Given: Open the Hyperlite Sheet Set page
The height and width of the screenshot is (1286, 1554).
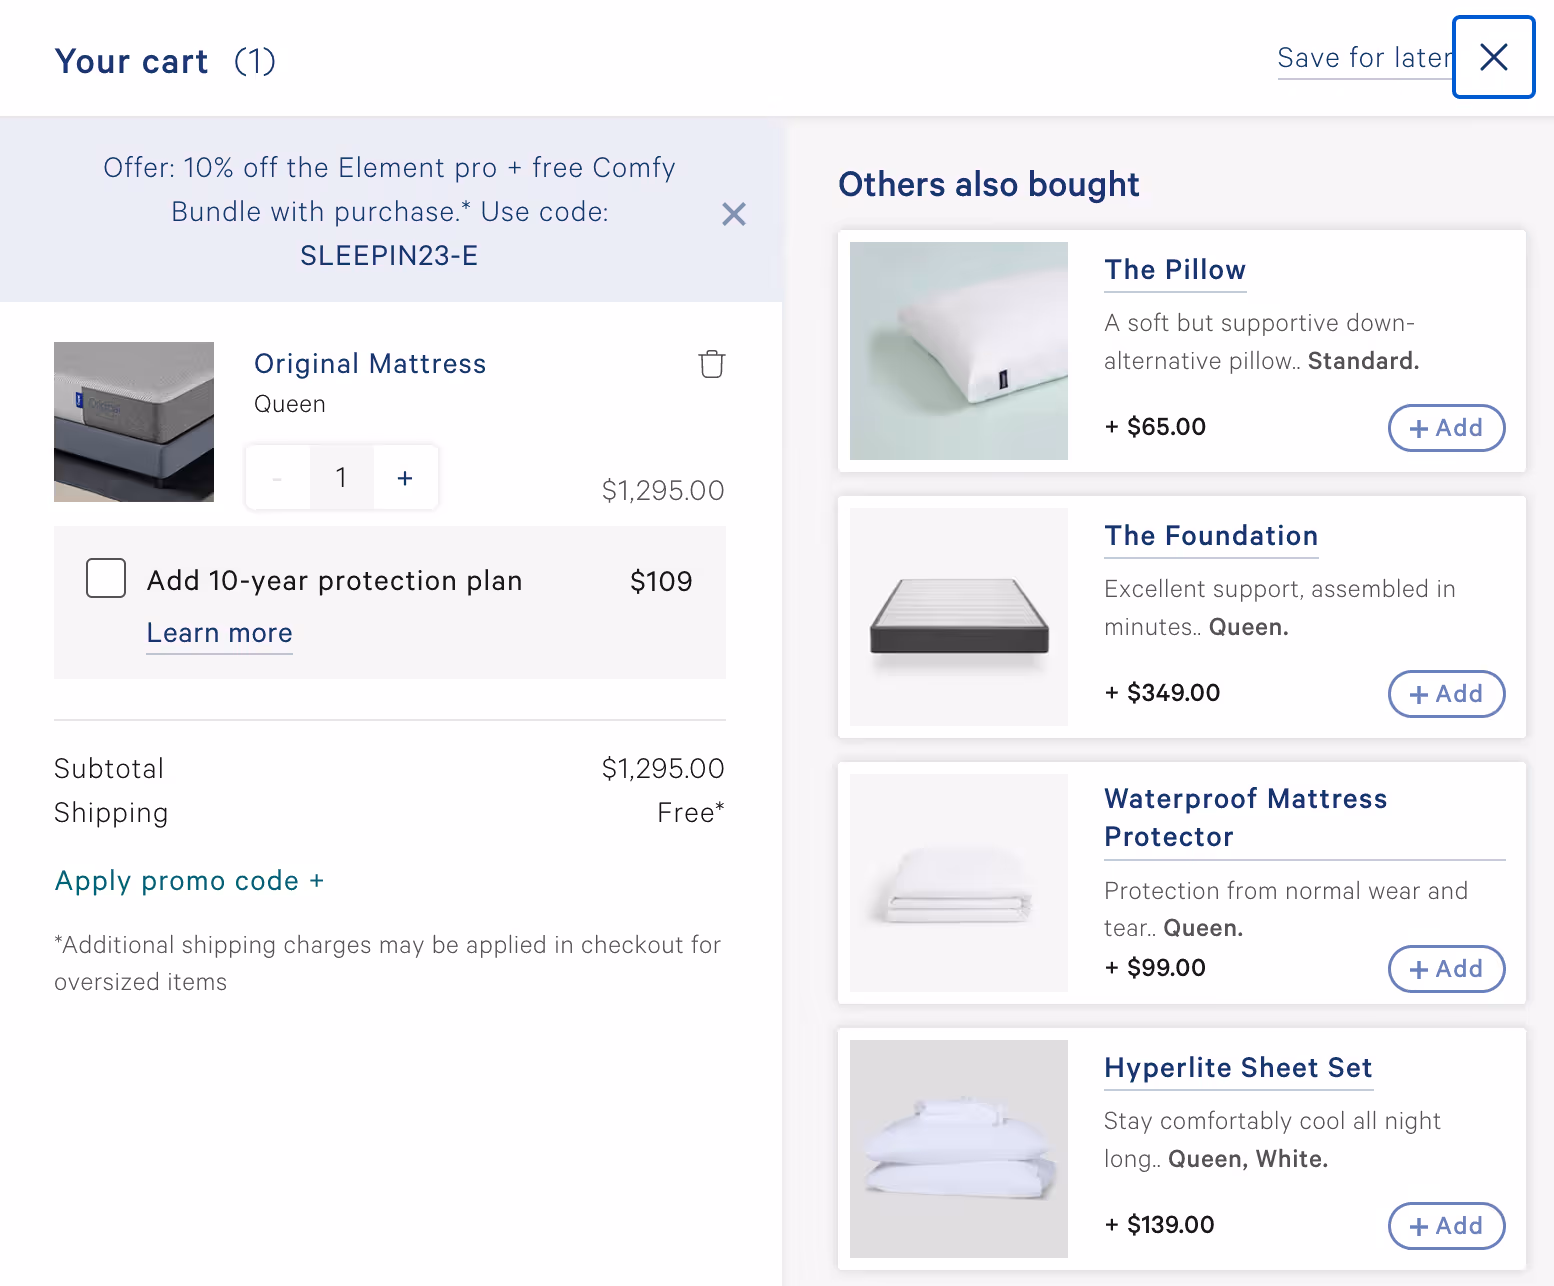Looking at the screenshot, I should tap(1238, 1068).
